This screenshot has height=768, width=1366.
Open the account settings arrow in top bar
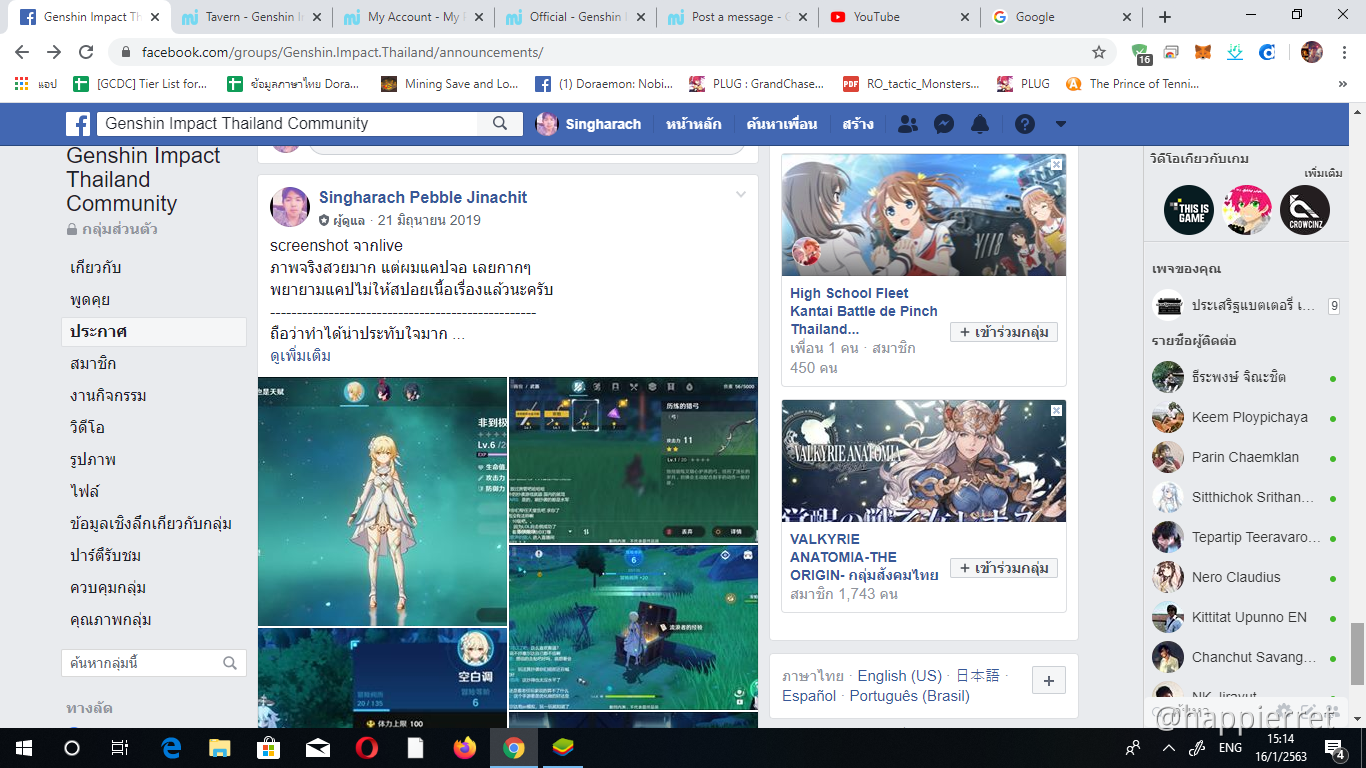(1059, 123)
